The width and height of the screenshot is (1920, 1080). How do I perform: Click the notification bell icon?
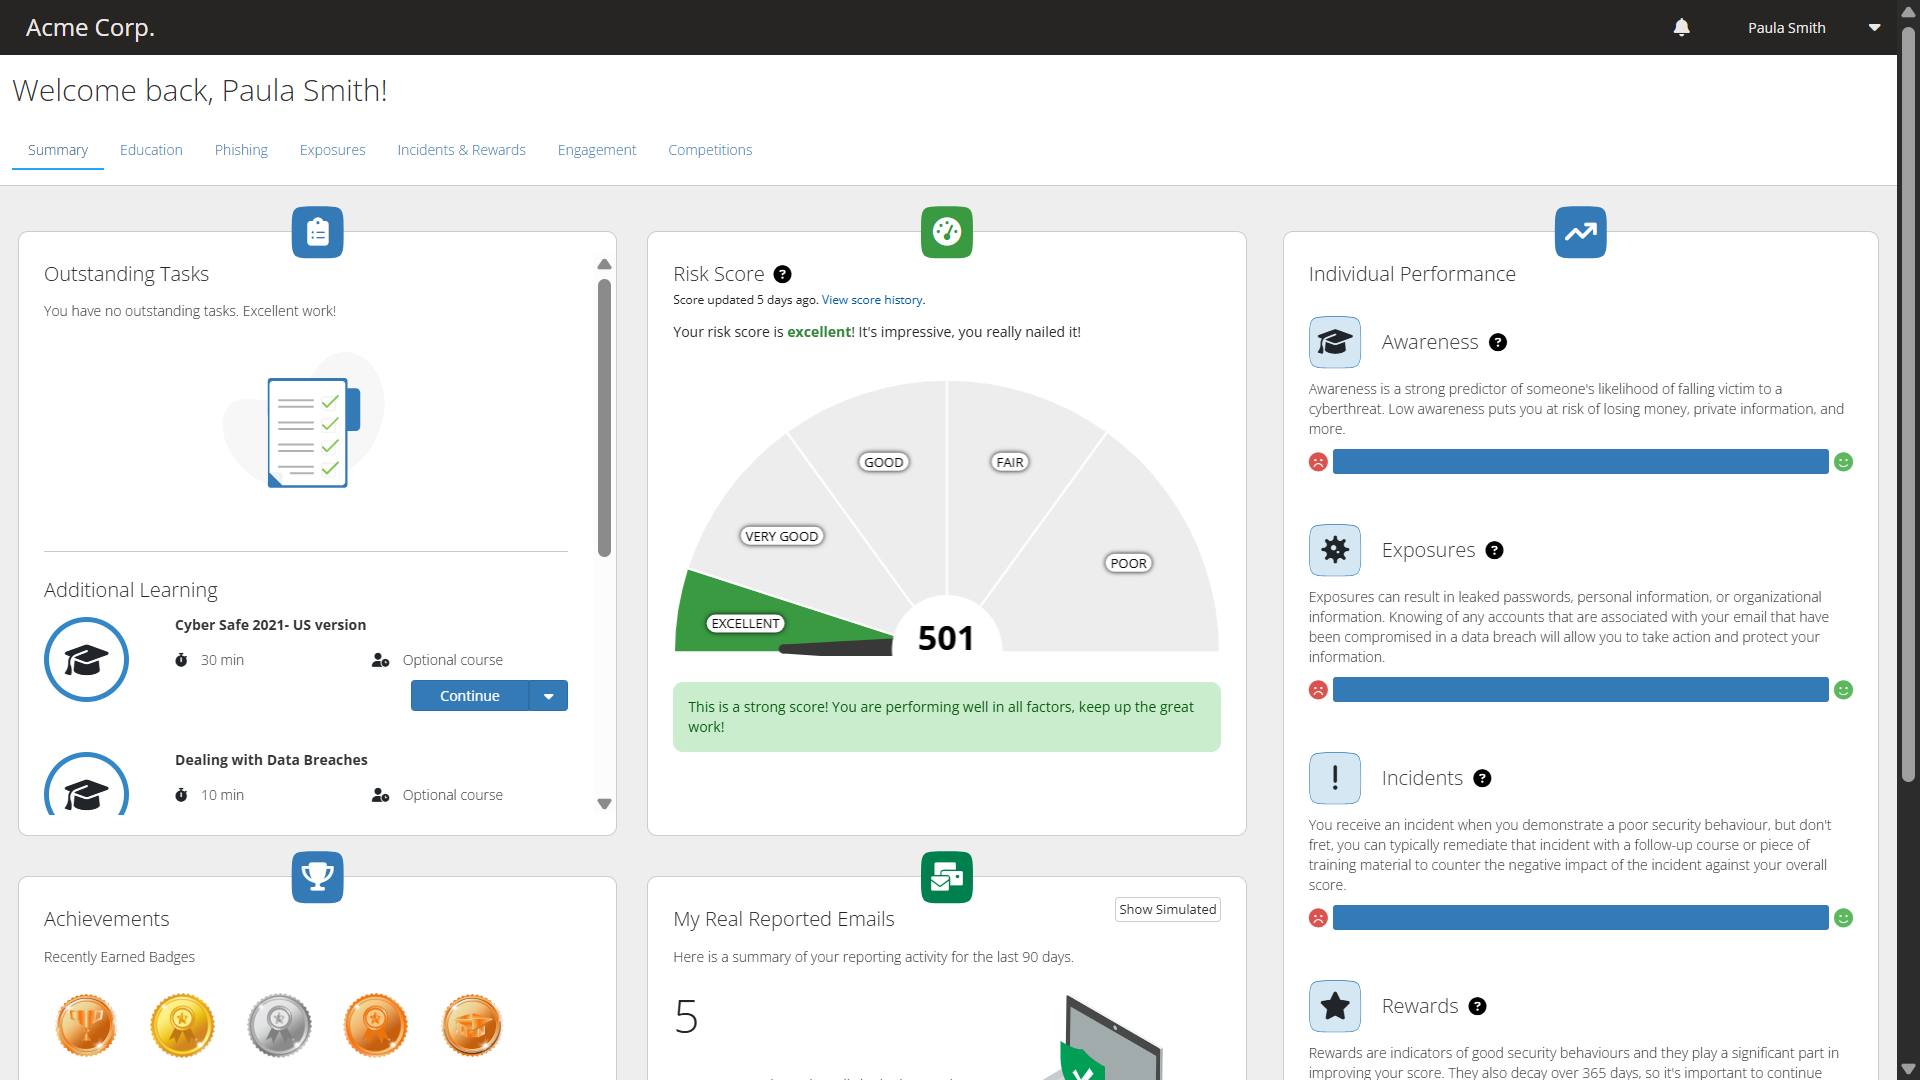[x=1681, y=28]
